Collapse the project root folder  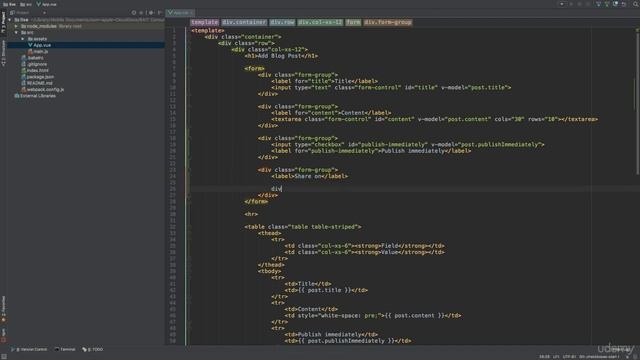pyautogui.click(x=10, y=20)
